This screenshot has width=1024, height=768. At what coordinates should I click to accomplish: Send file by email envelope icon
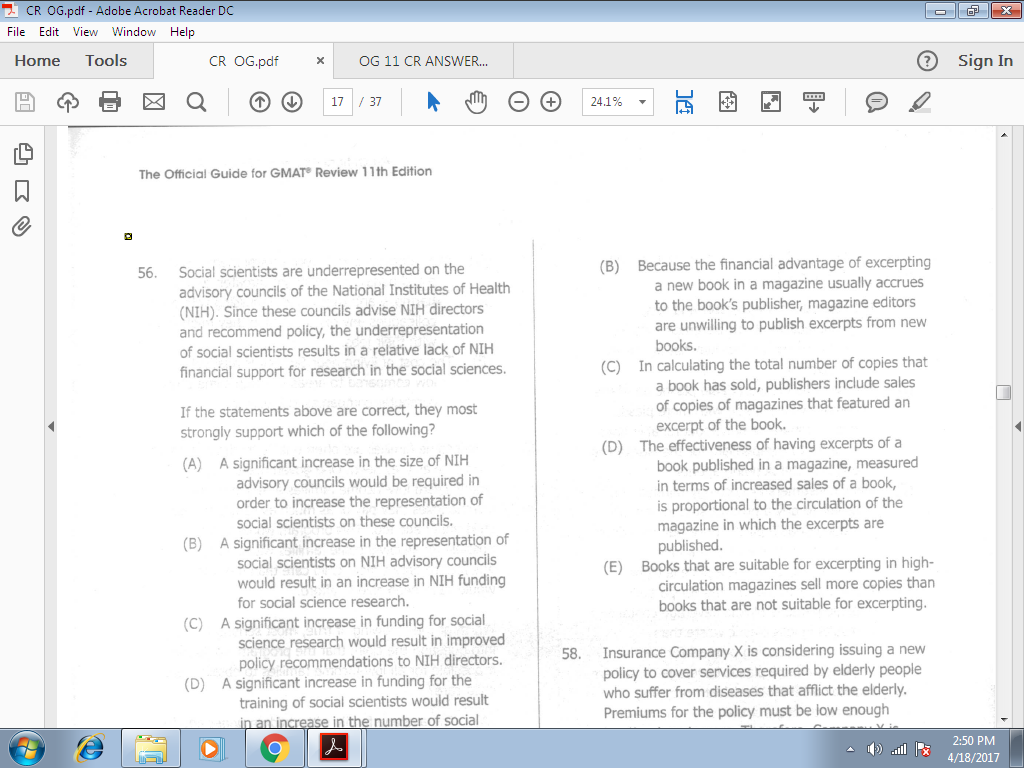(x=153, y=102)
